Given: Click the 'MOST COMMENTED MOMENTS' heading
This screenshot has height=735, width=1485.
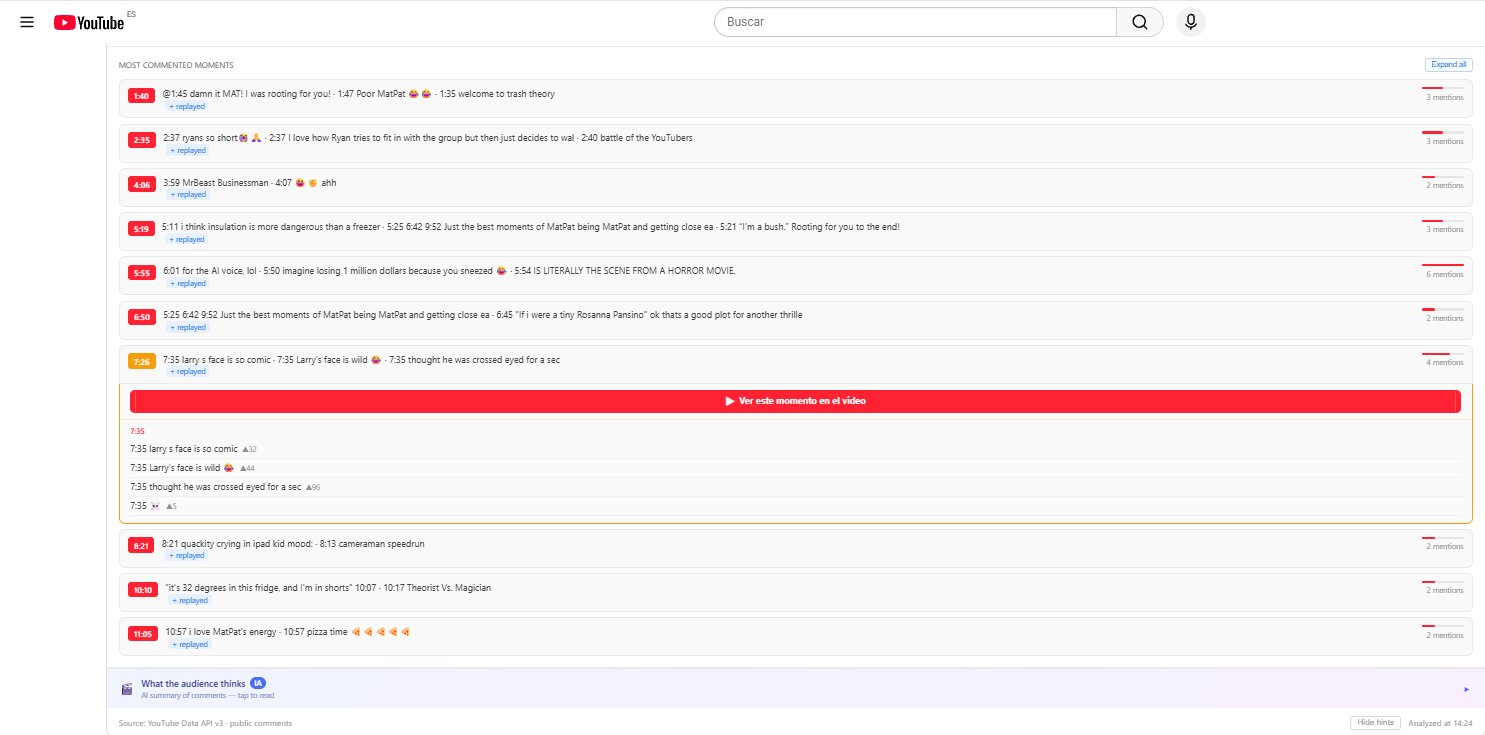Looking at the screenshot, I should (176, 65).
